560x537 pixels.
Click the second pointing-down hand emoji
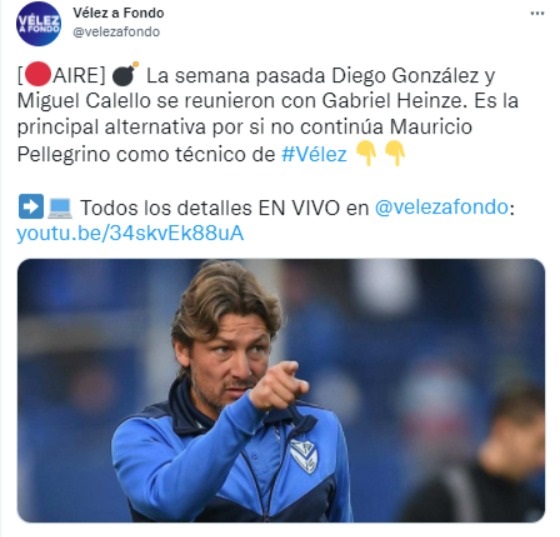[x=395, y=153]
